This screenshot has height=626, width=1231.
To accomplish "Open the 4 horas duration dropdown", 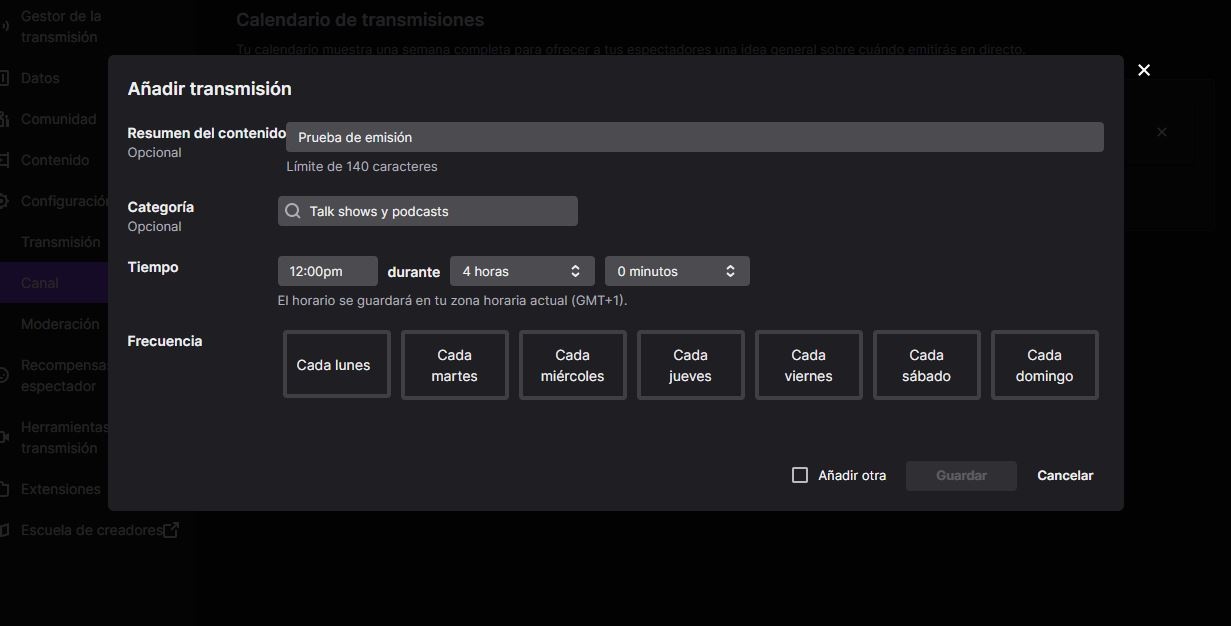I will coord(521,272).
